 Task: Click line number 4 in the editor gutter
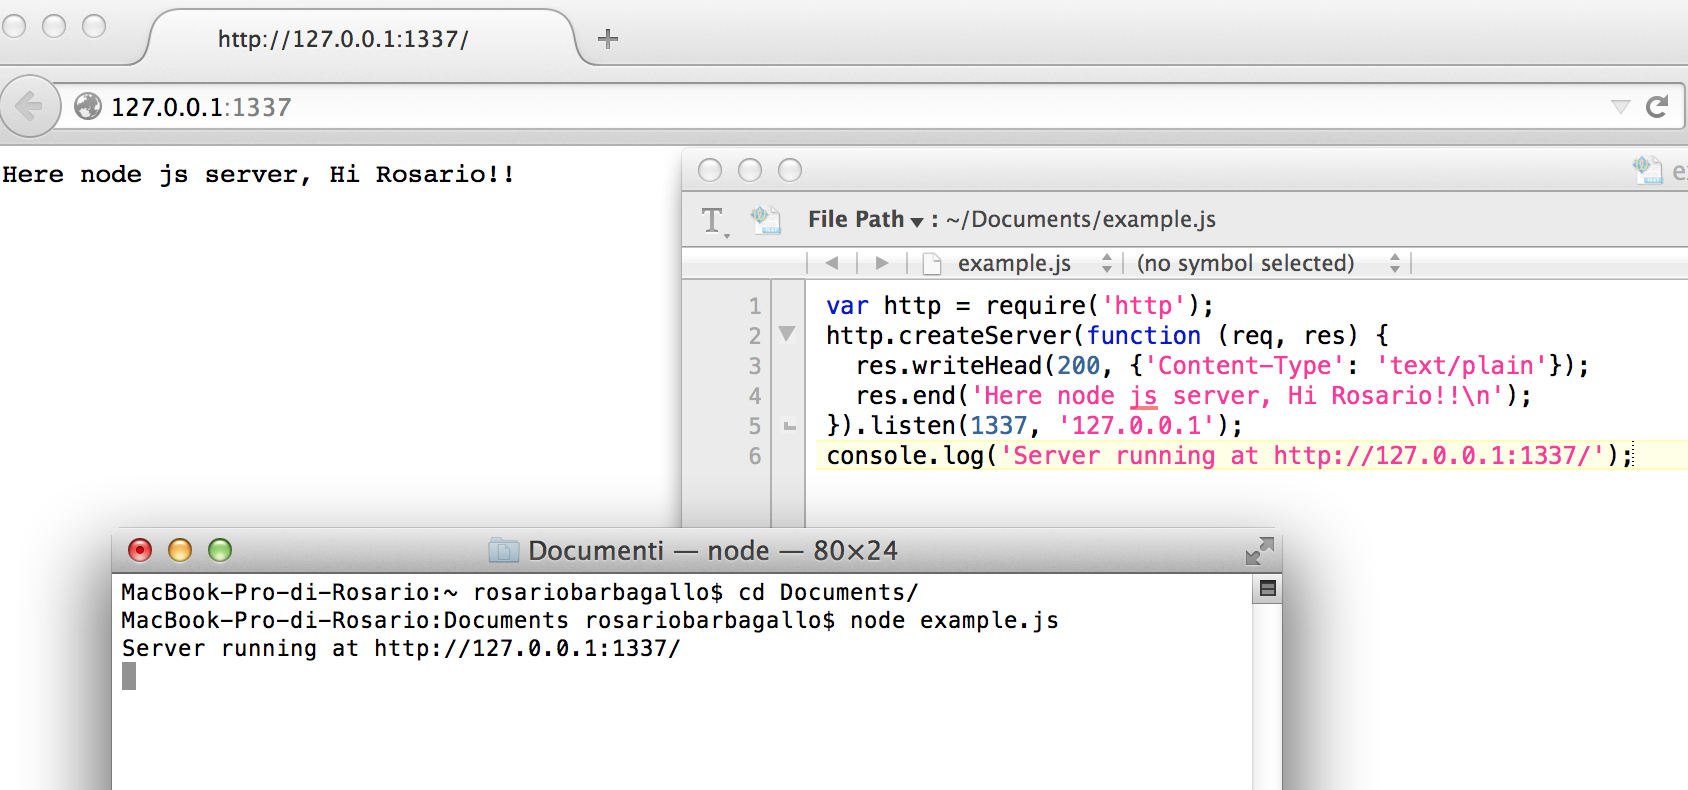755,396
